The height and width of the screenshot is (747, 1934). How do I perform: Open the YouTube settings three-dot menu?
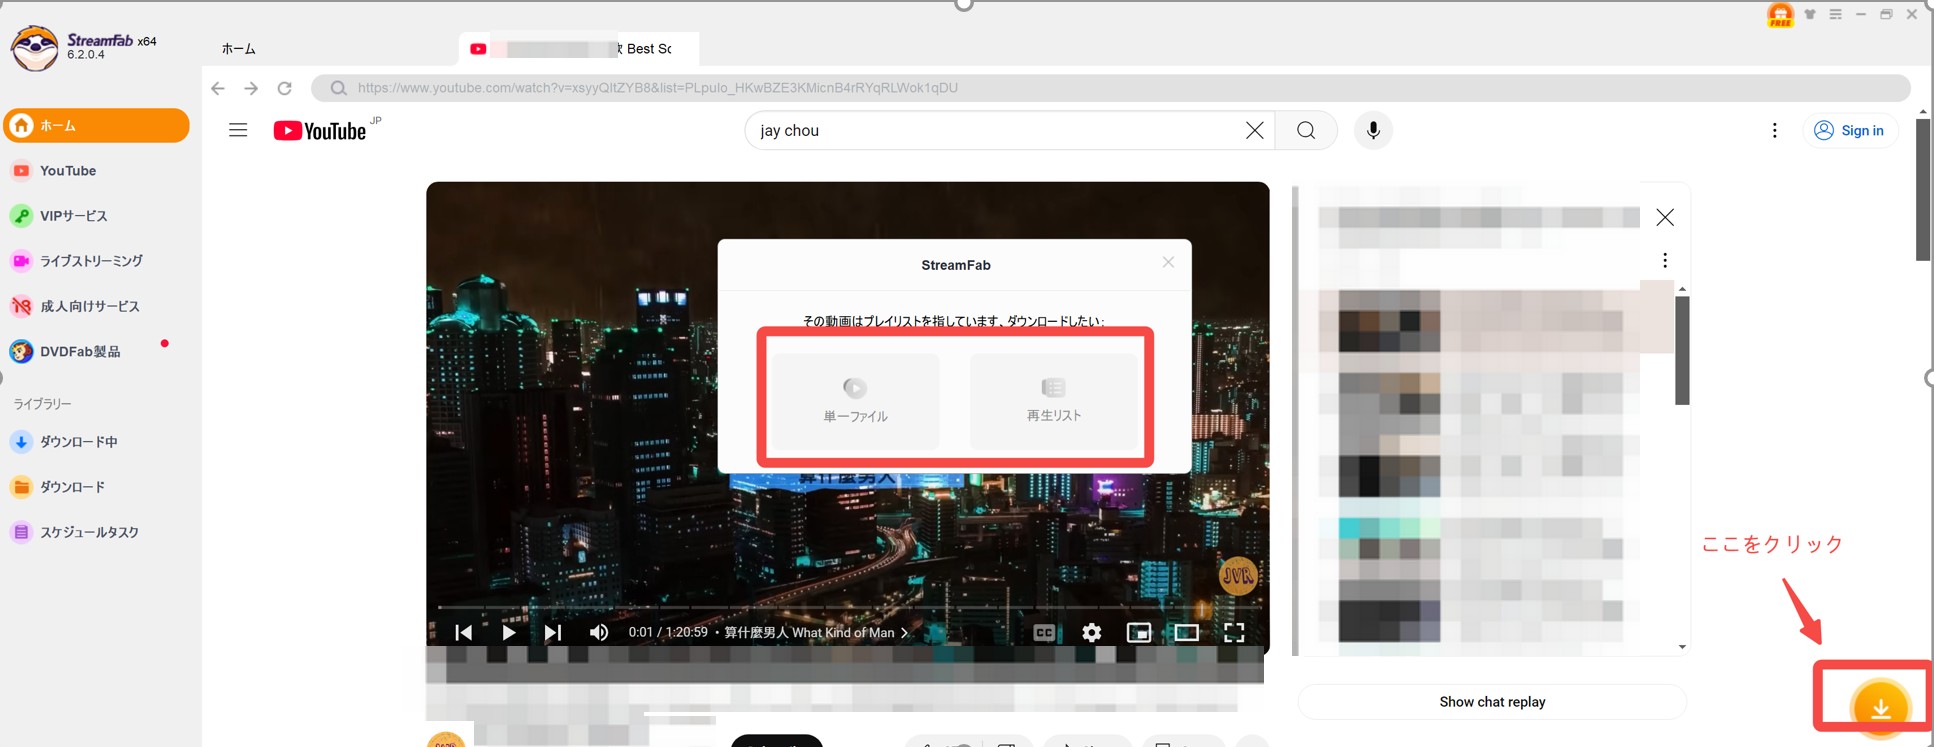[1774, 130]
